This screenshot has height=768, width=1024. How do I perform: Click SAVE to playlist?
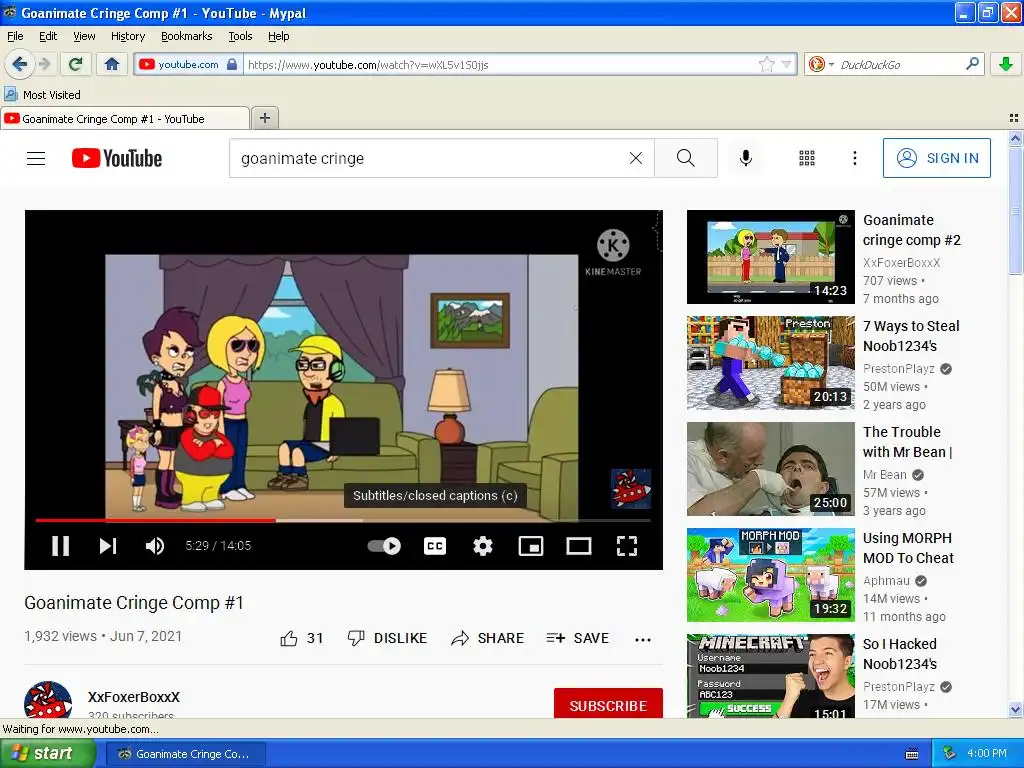point(577,639)
